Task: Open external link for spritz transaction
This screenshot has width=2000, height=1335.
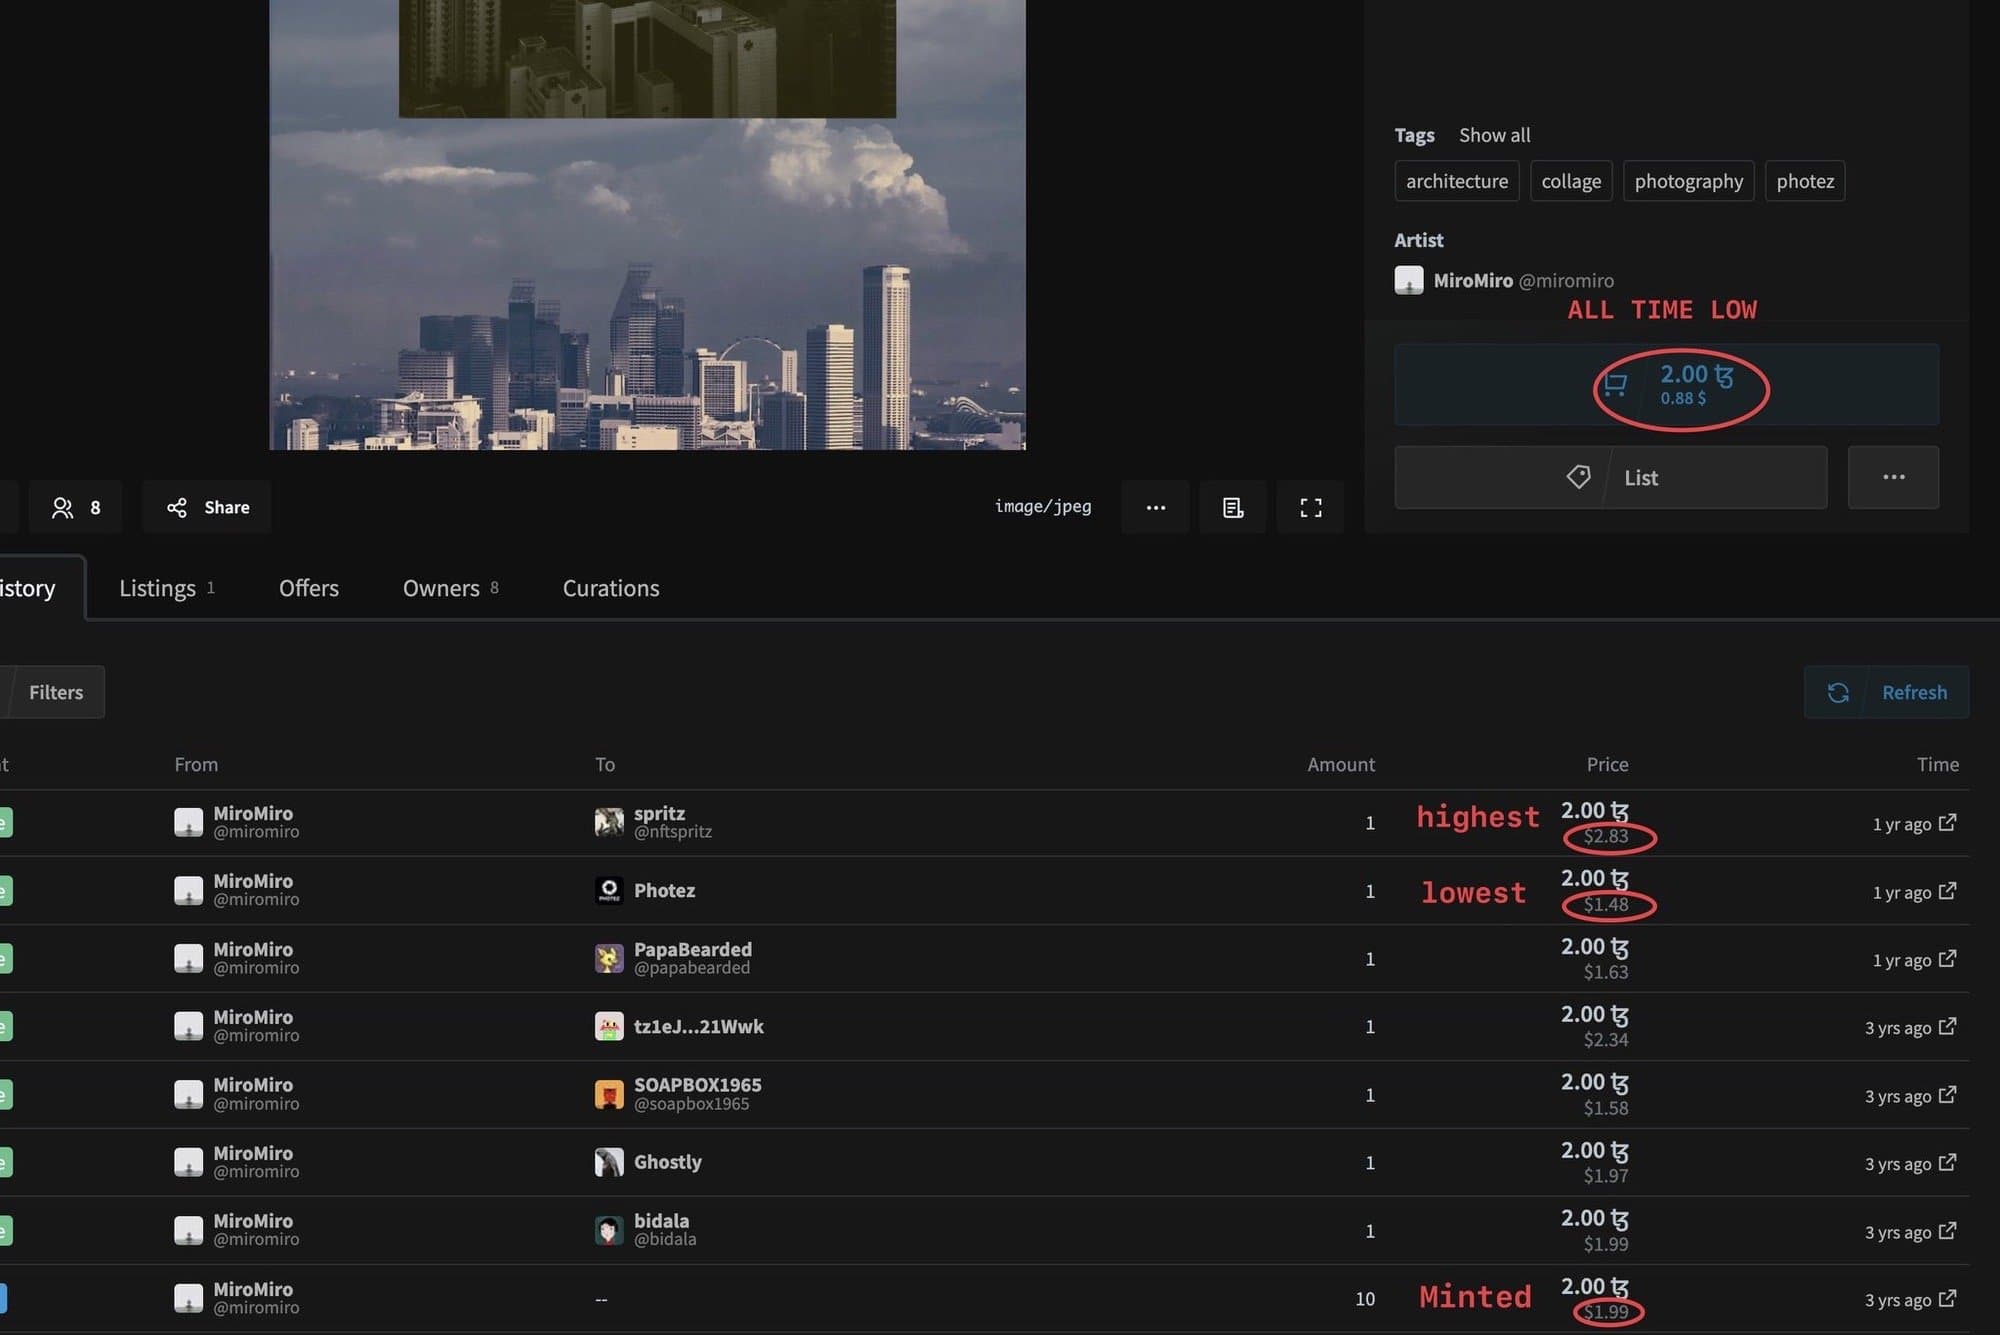Action: 1946,823
